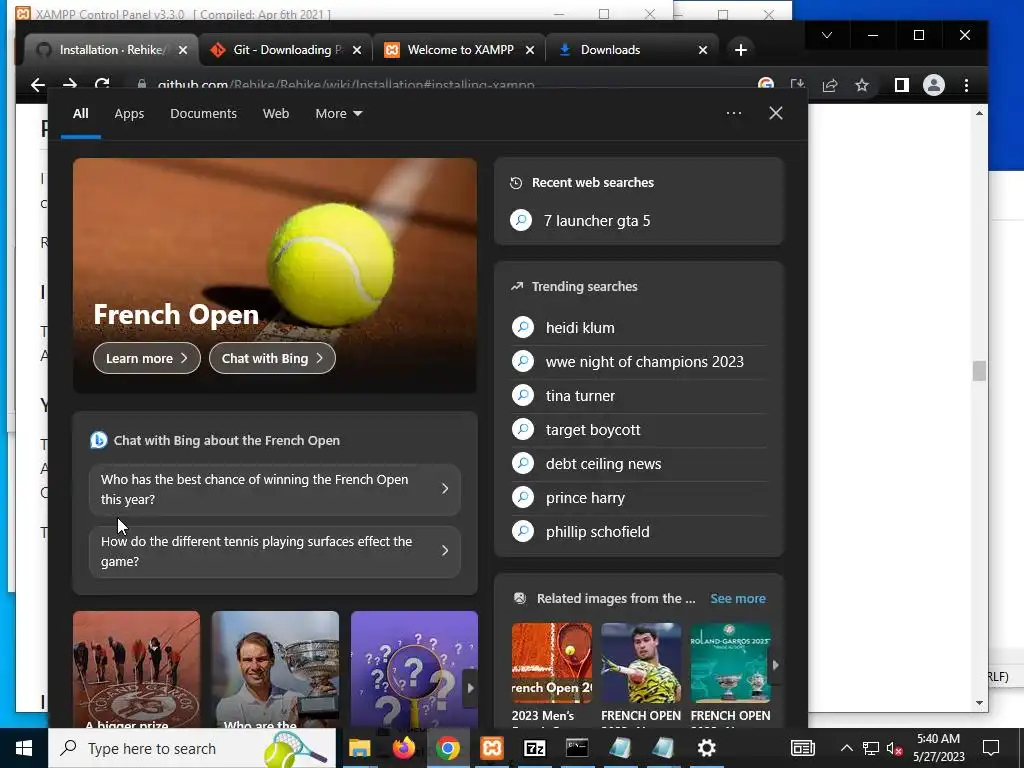Click the Chrome scrollbar down arrow

(979, 703)
